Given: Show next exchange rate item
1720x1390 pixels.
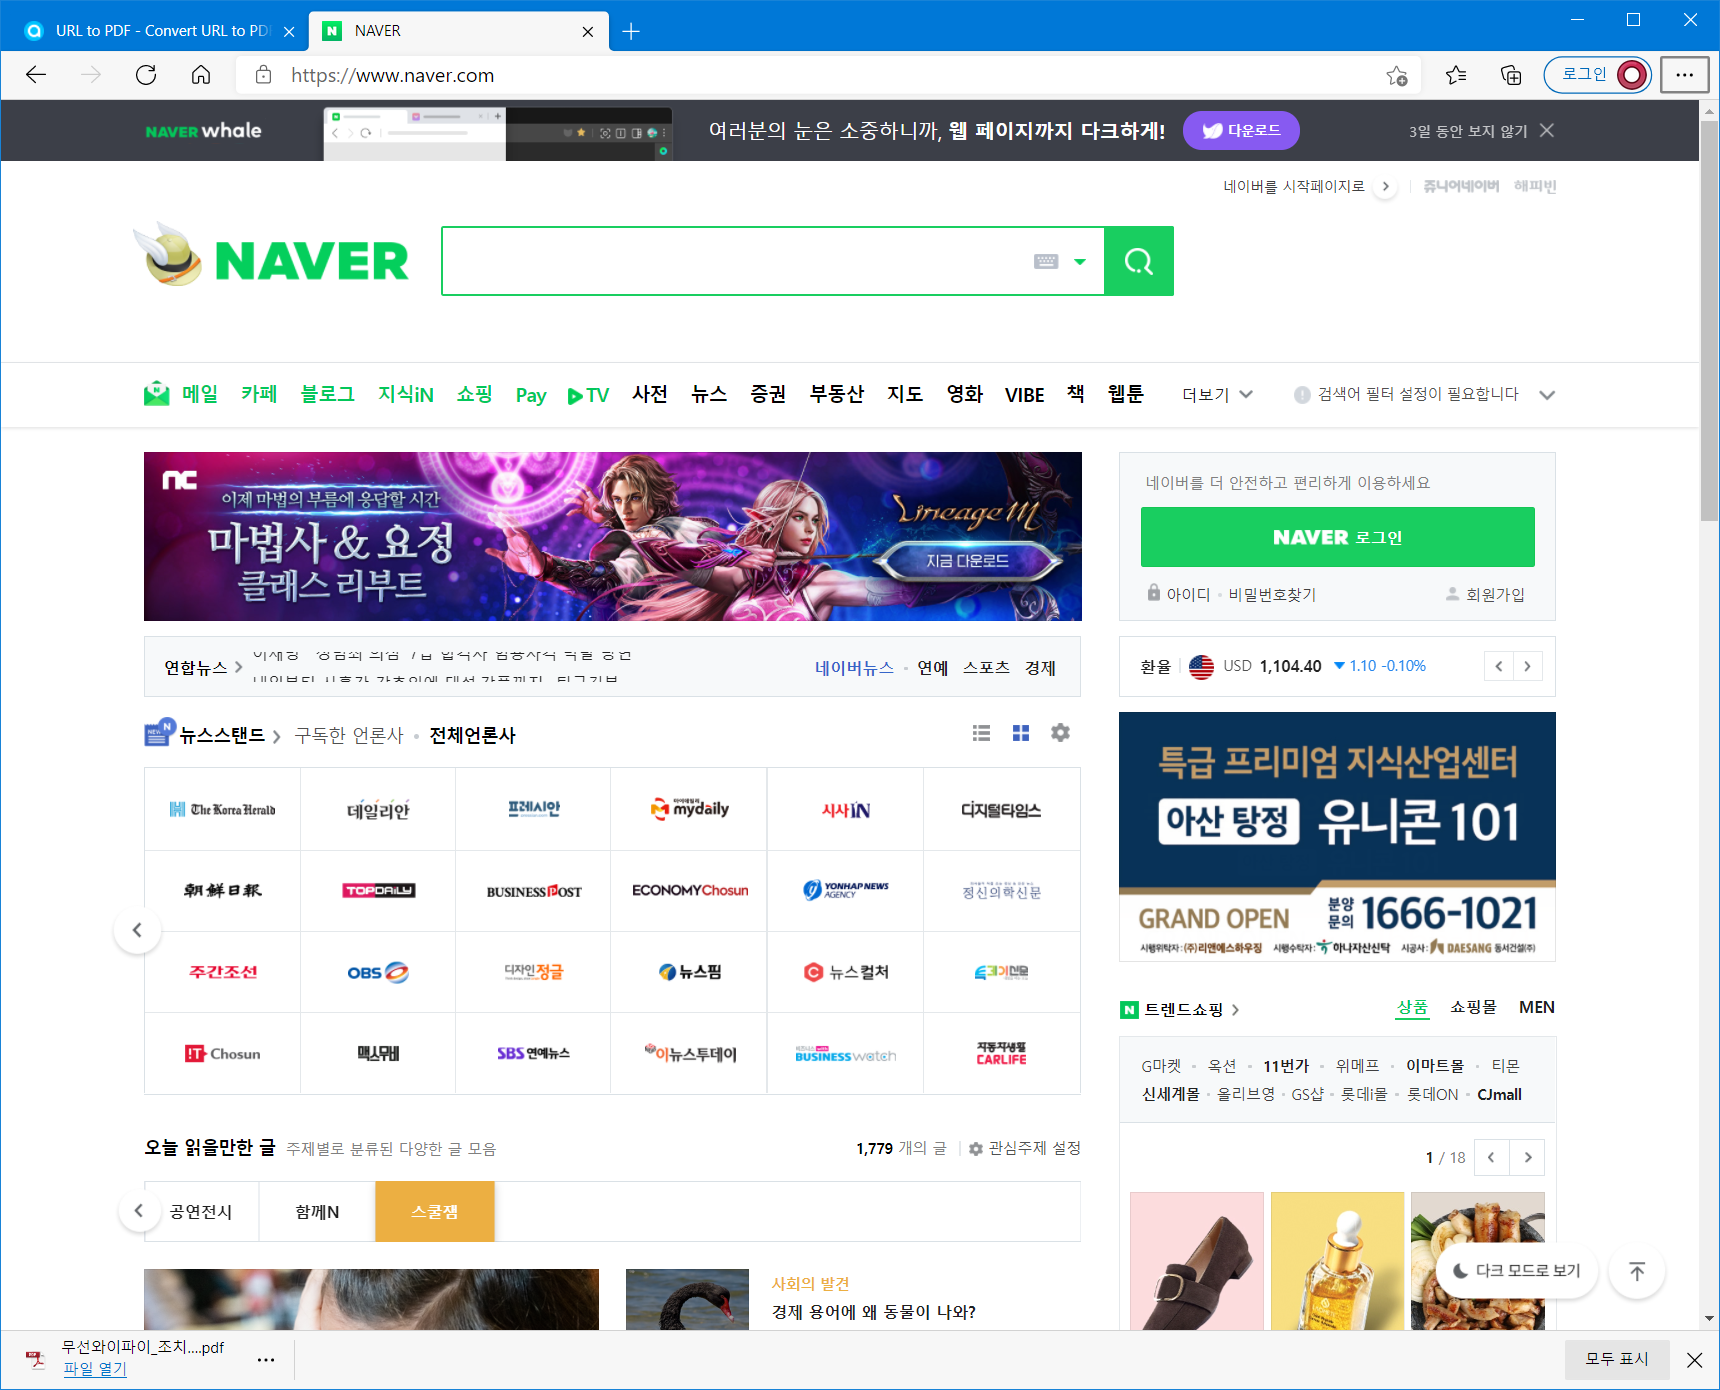Looking at the screenshot, I should [1527, 666].
